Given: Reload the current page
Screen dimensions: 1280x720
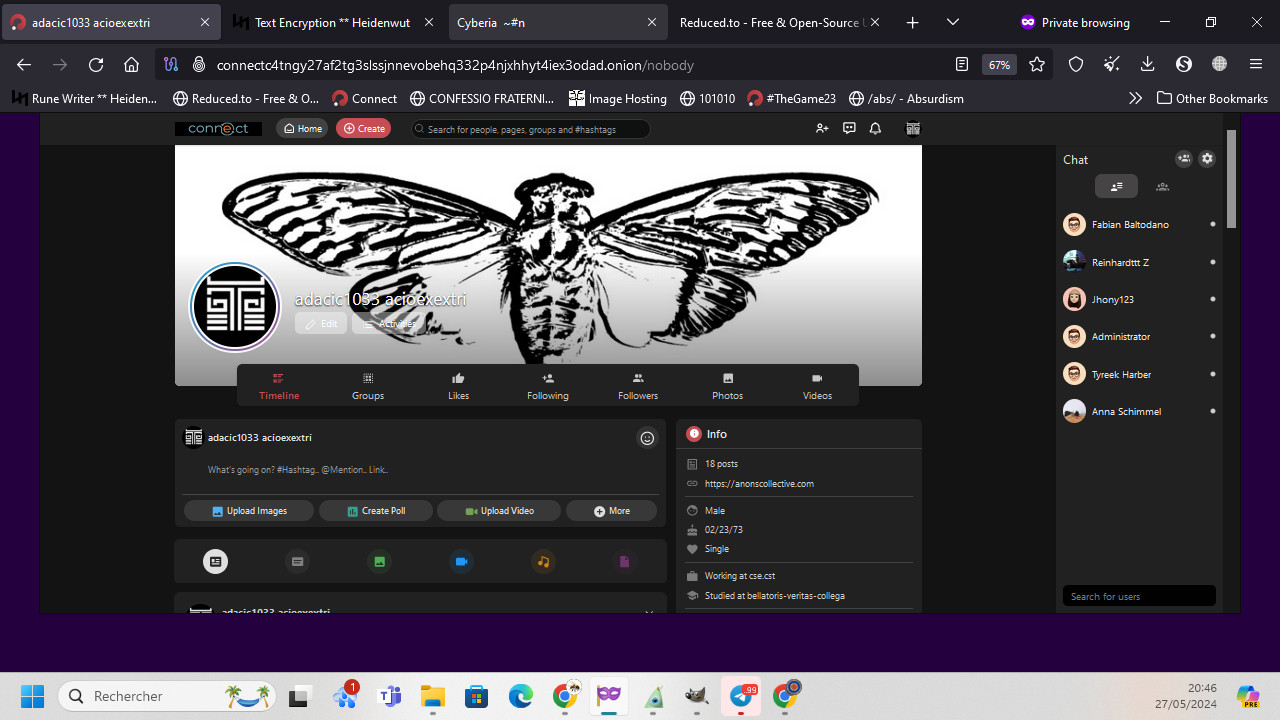Looking at the screenshot, I should 96,64.
